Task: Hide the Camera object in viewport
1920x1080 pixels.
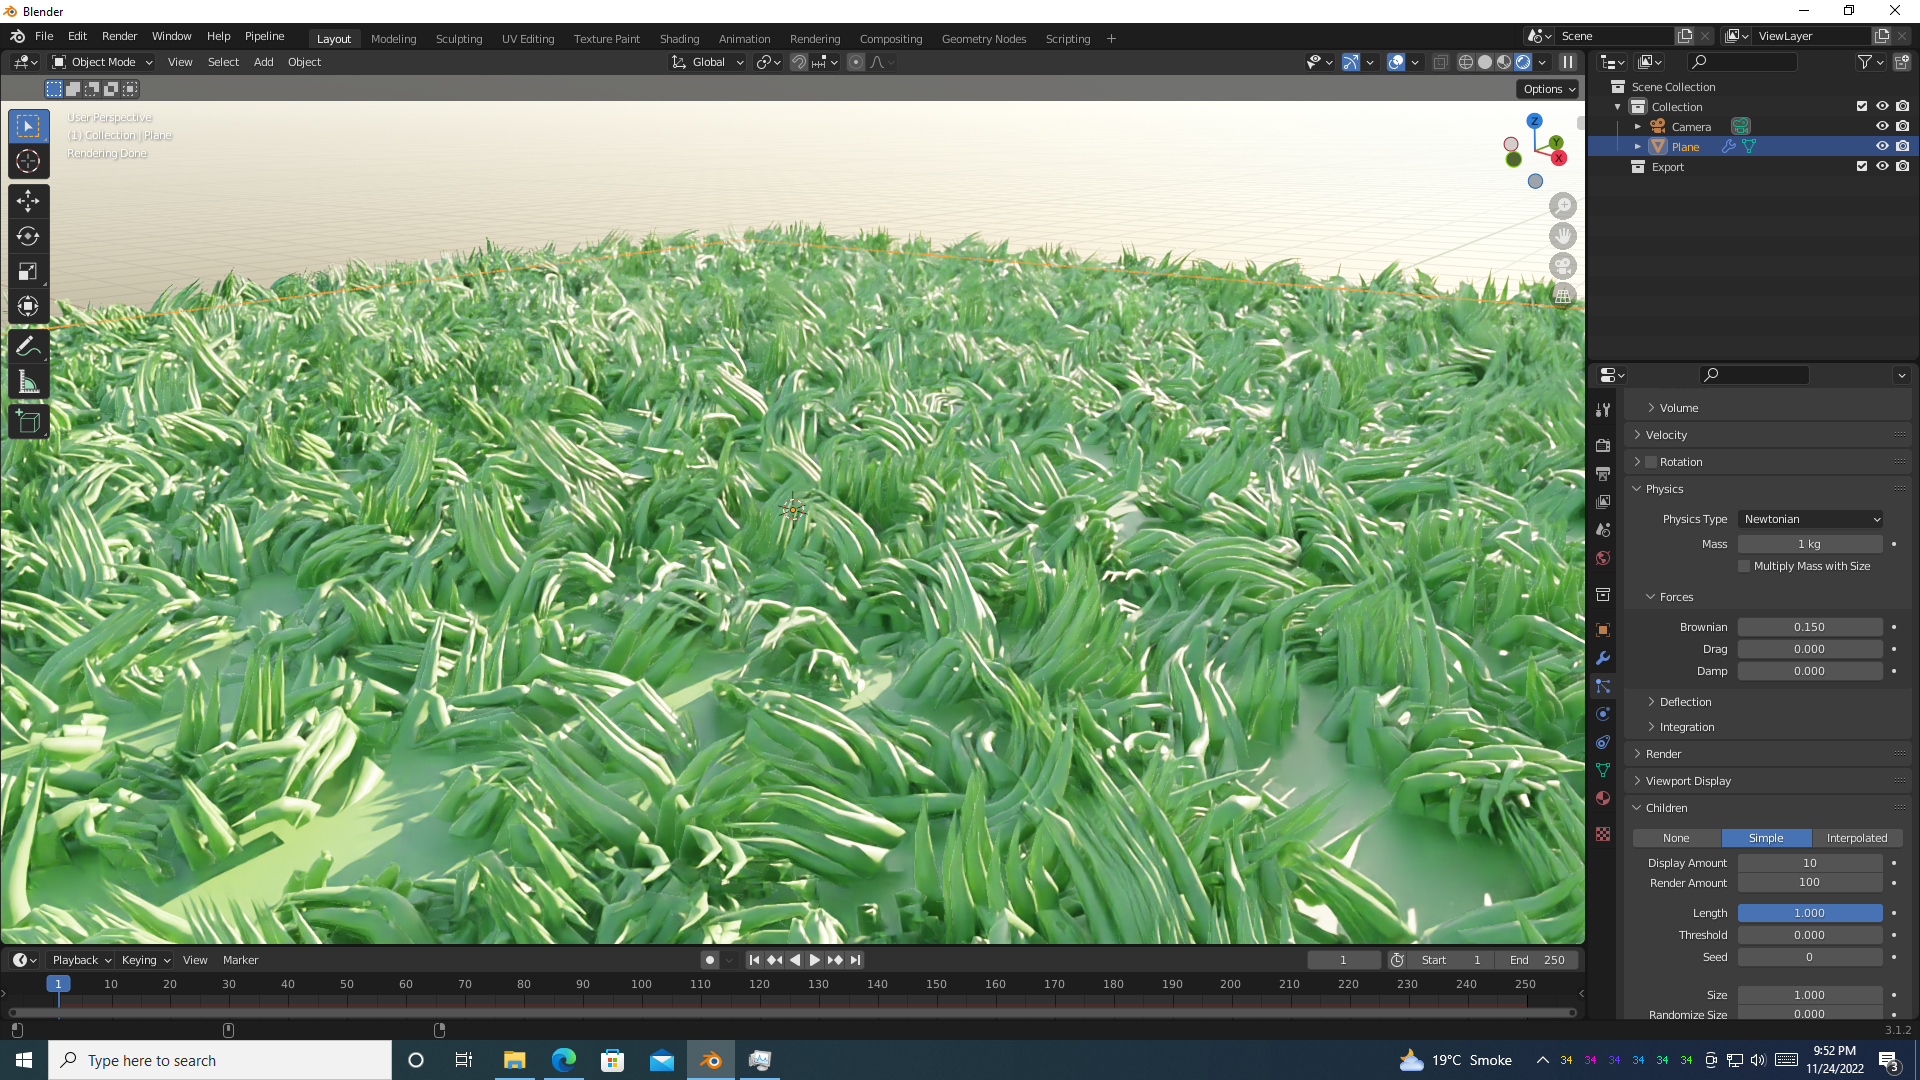Action: 1882,126
